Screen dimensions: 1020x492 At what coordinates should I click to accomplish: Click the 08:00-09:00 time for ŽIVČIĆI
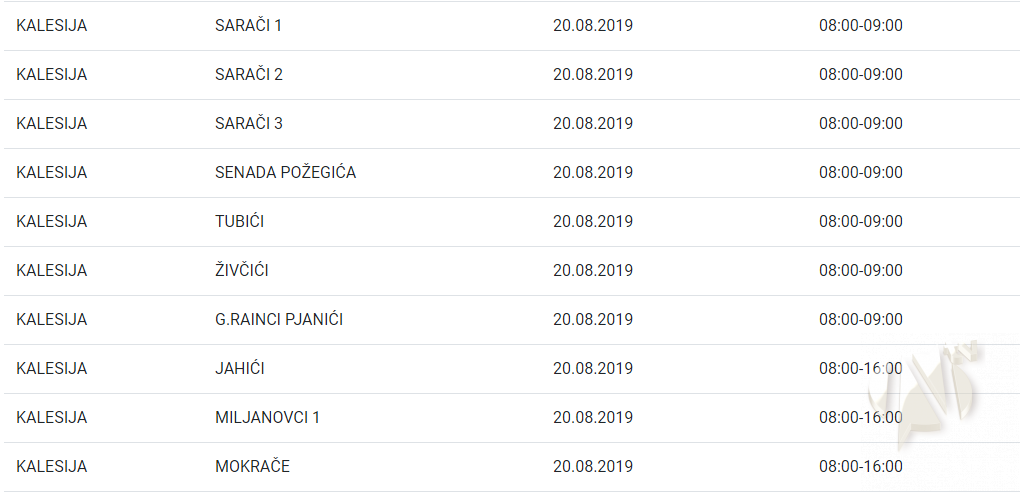[860, 270]
